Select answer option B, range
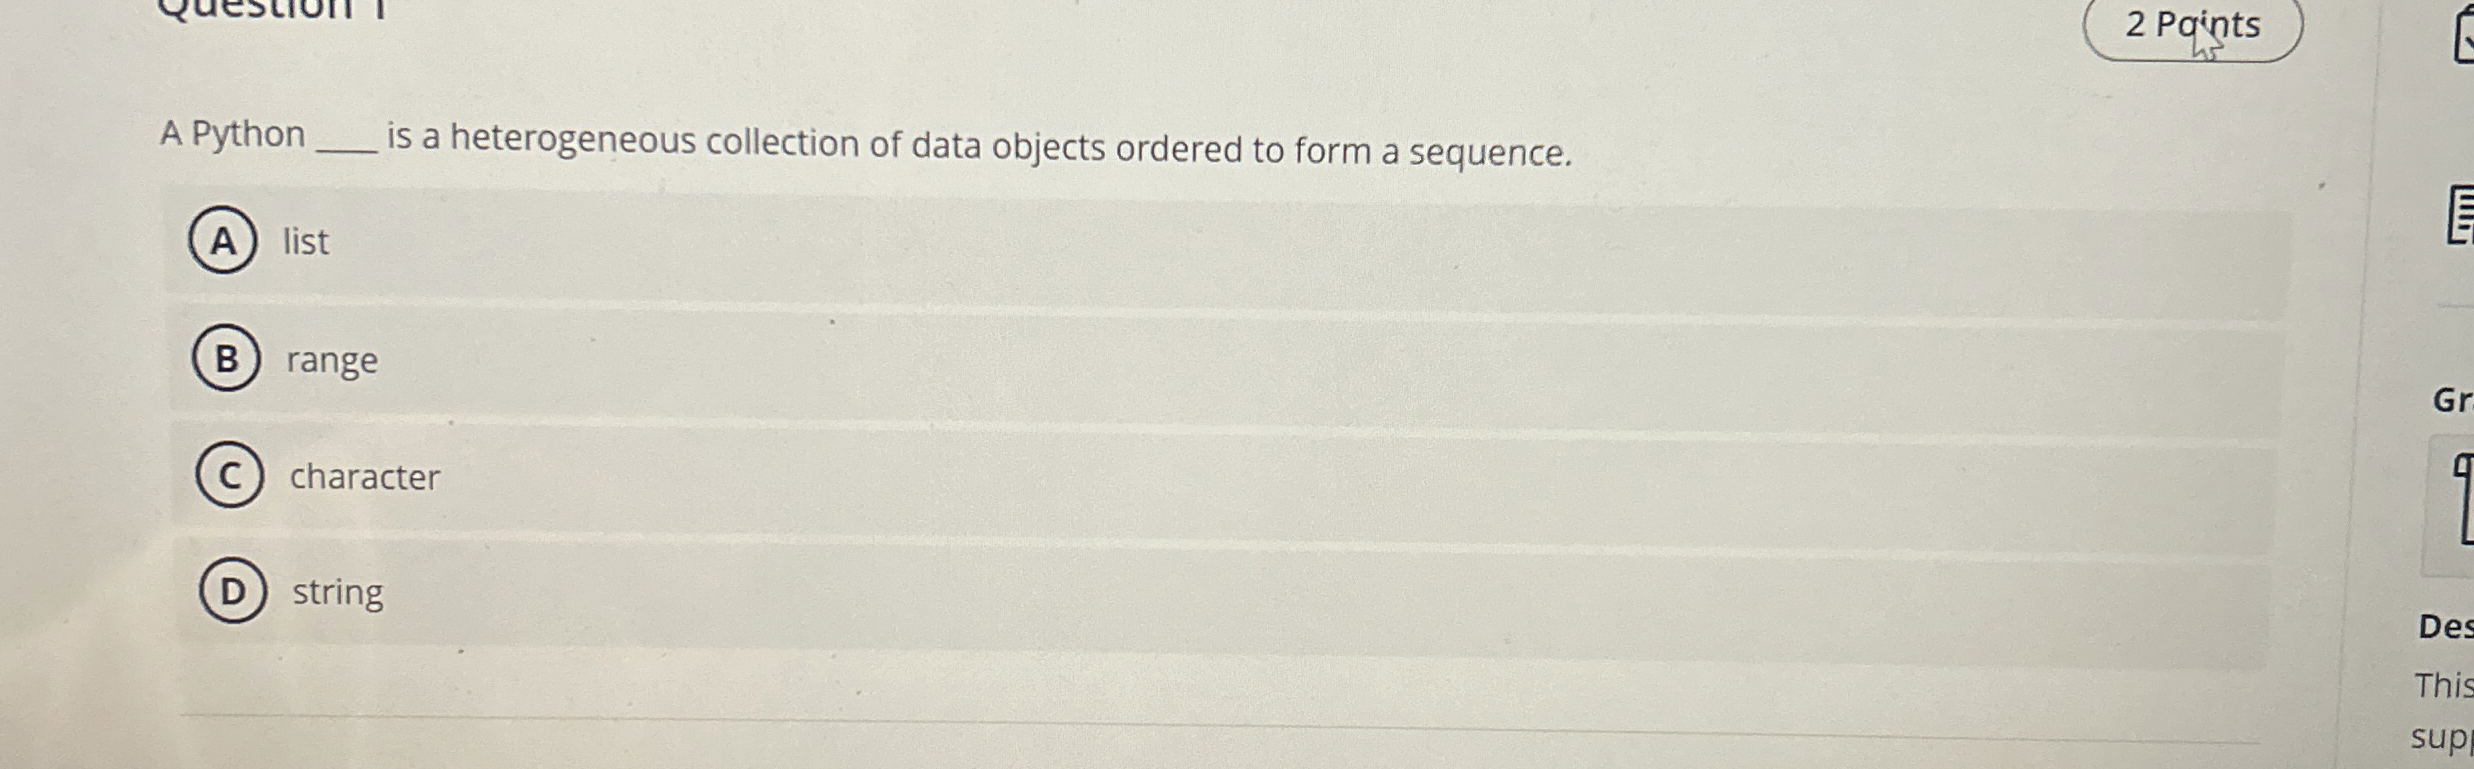 [x=333, y=360]
